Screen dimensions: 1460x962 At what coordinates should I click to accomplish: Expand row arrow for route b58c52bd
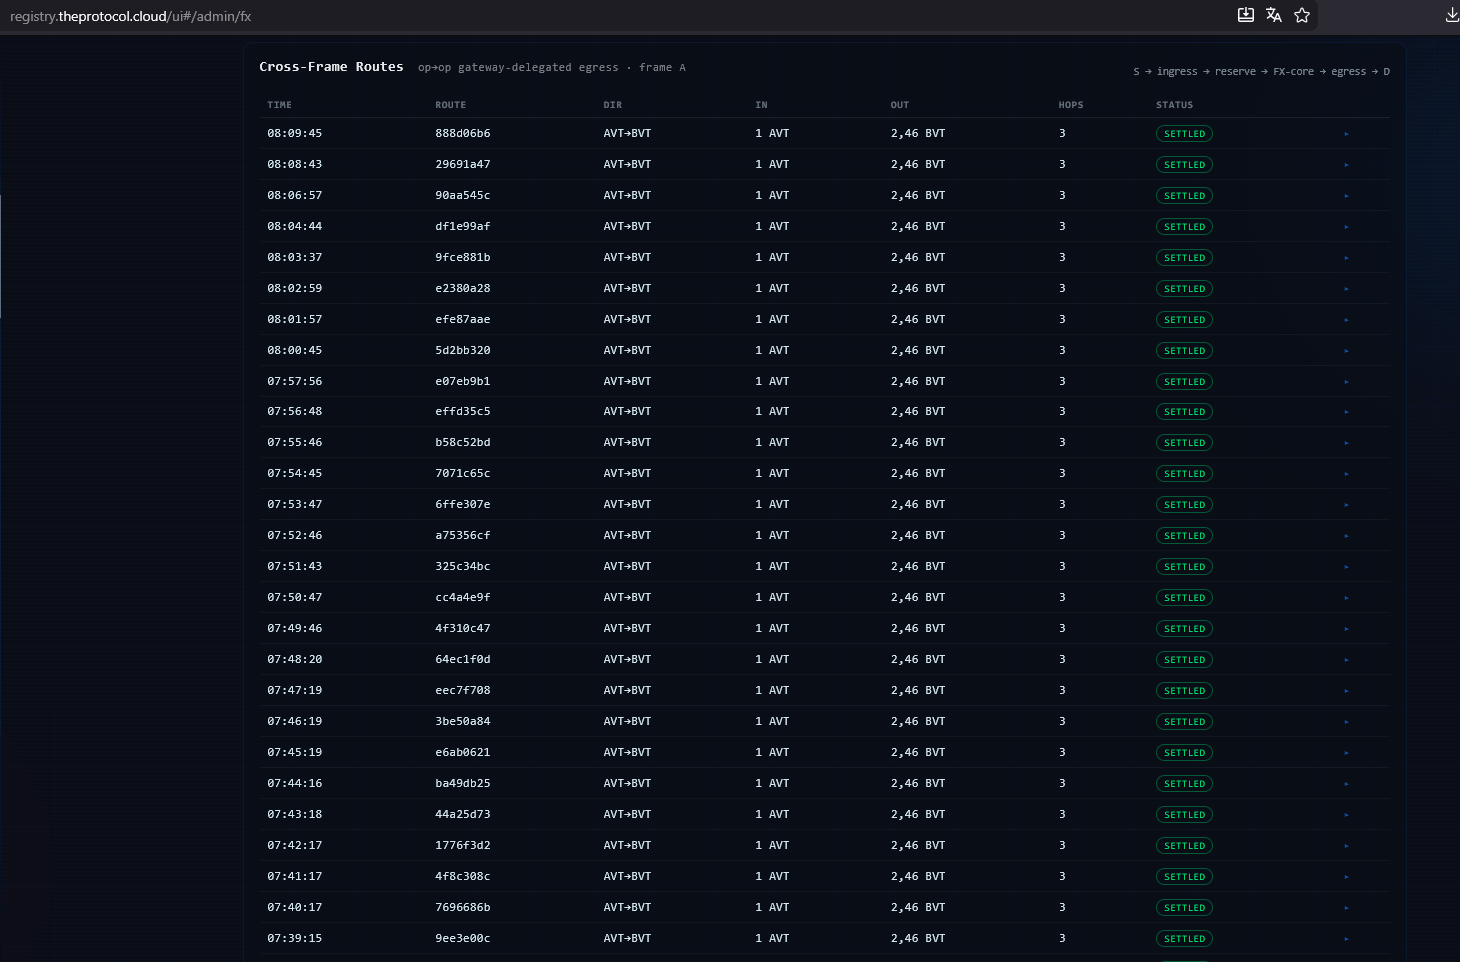tap(1346, 443)
